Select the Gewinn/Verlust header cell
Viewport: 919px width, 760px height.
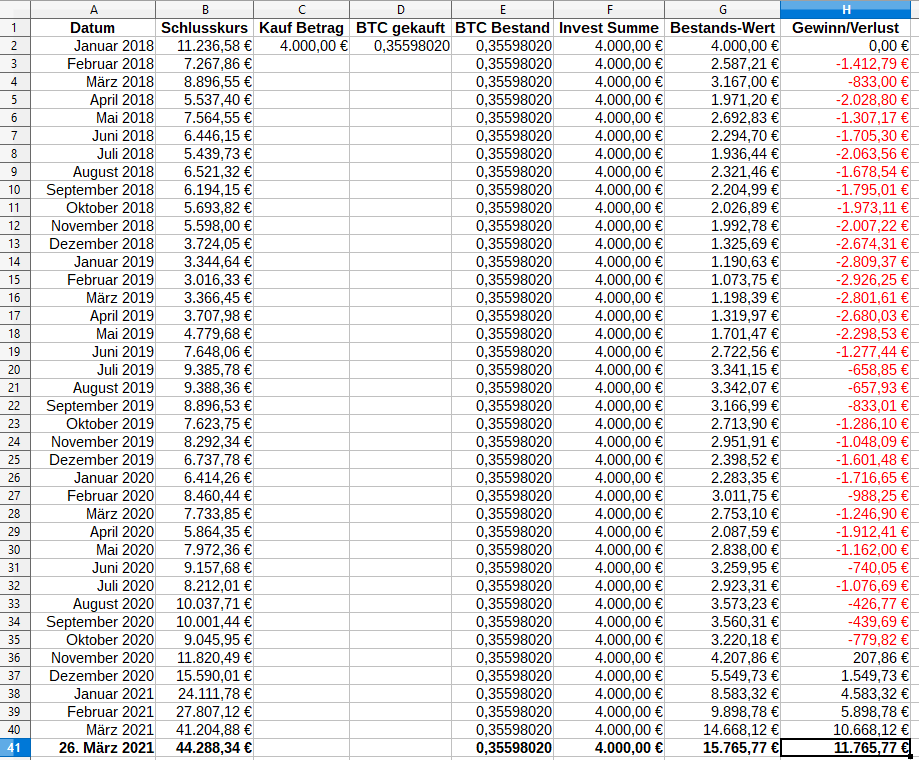click(x=846, y=28)
